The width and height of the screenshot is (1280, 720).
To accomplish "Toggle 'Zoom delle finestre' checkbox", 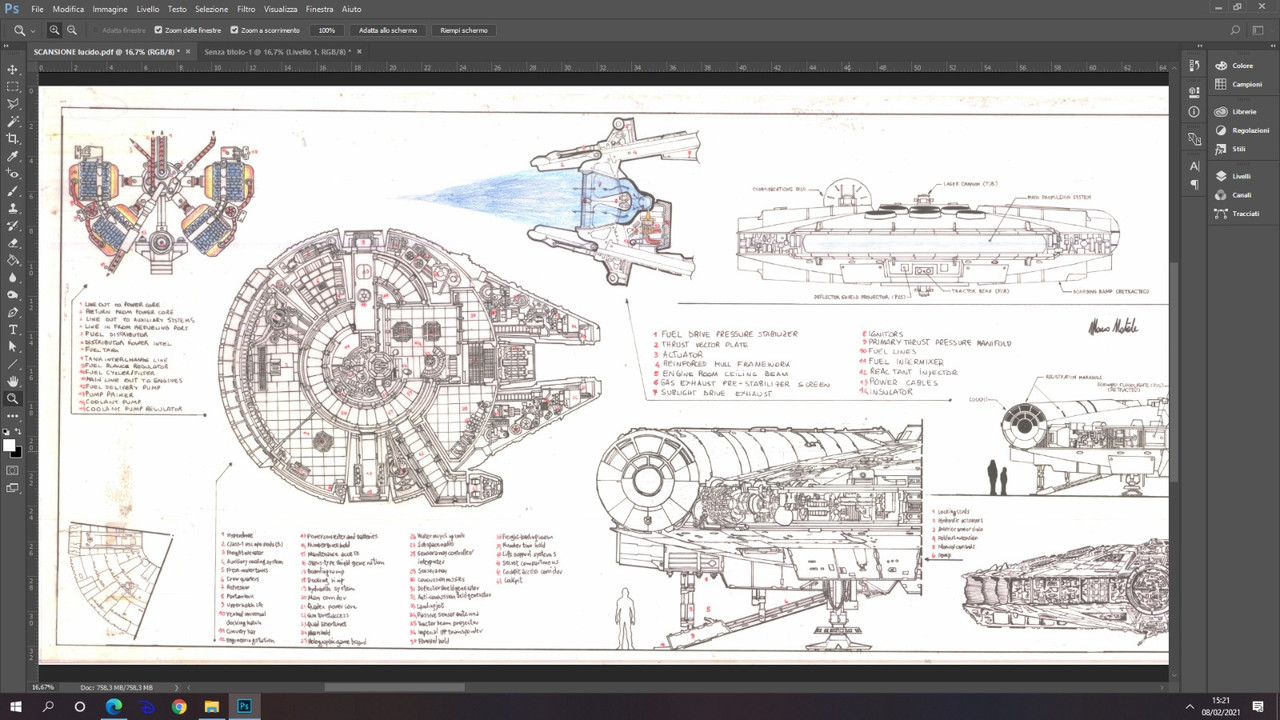I will point(158,30).
